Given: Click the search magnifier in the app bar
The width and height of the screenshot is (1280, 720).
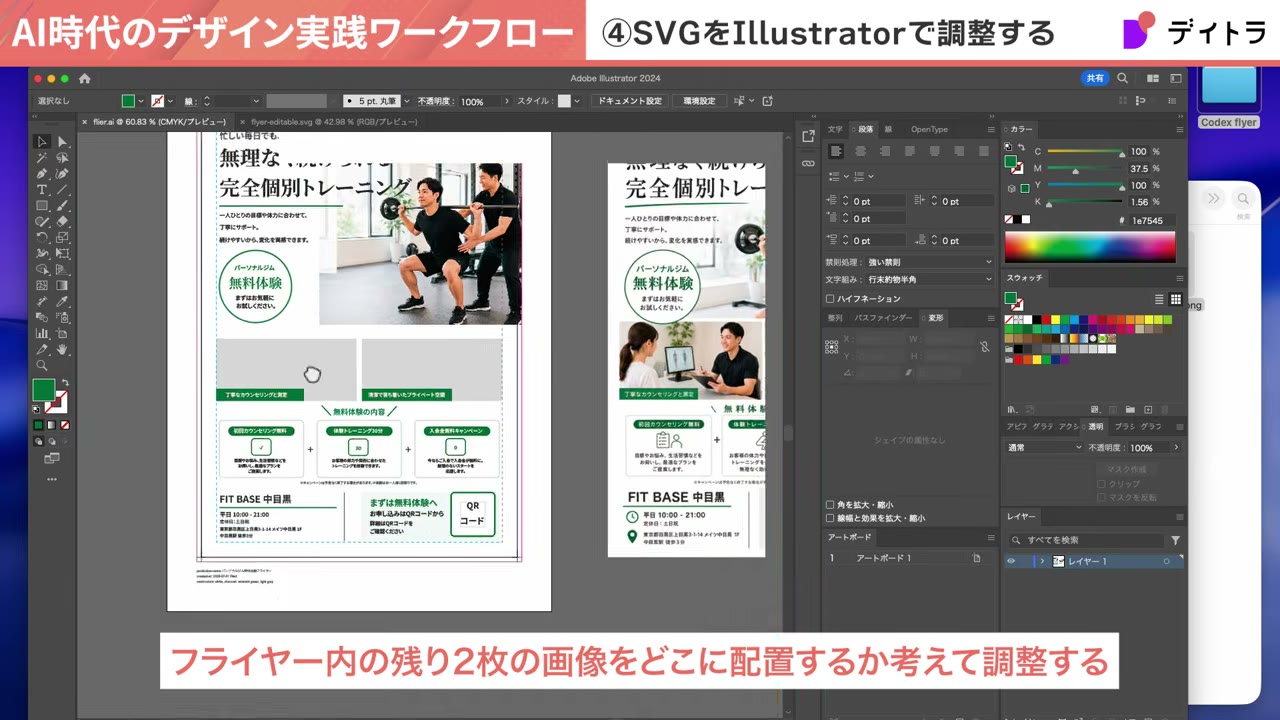Looking at the screenshot, I should 1122,78.
